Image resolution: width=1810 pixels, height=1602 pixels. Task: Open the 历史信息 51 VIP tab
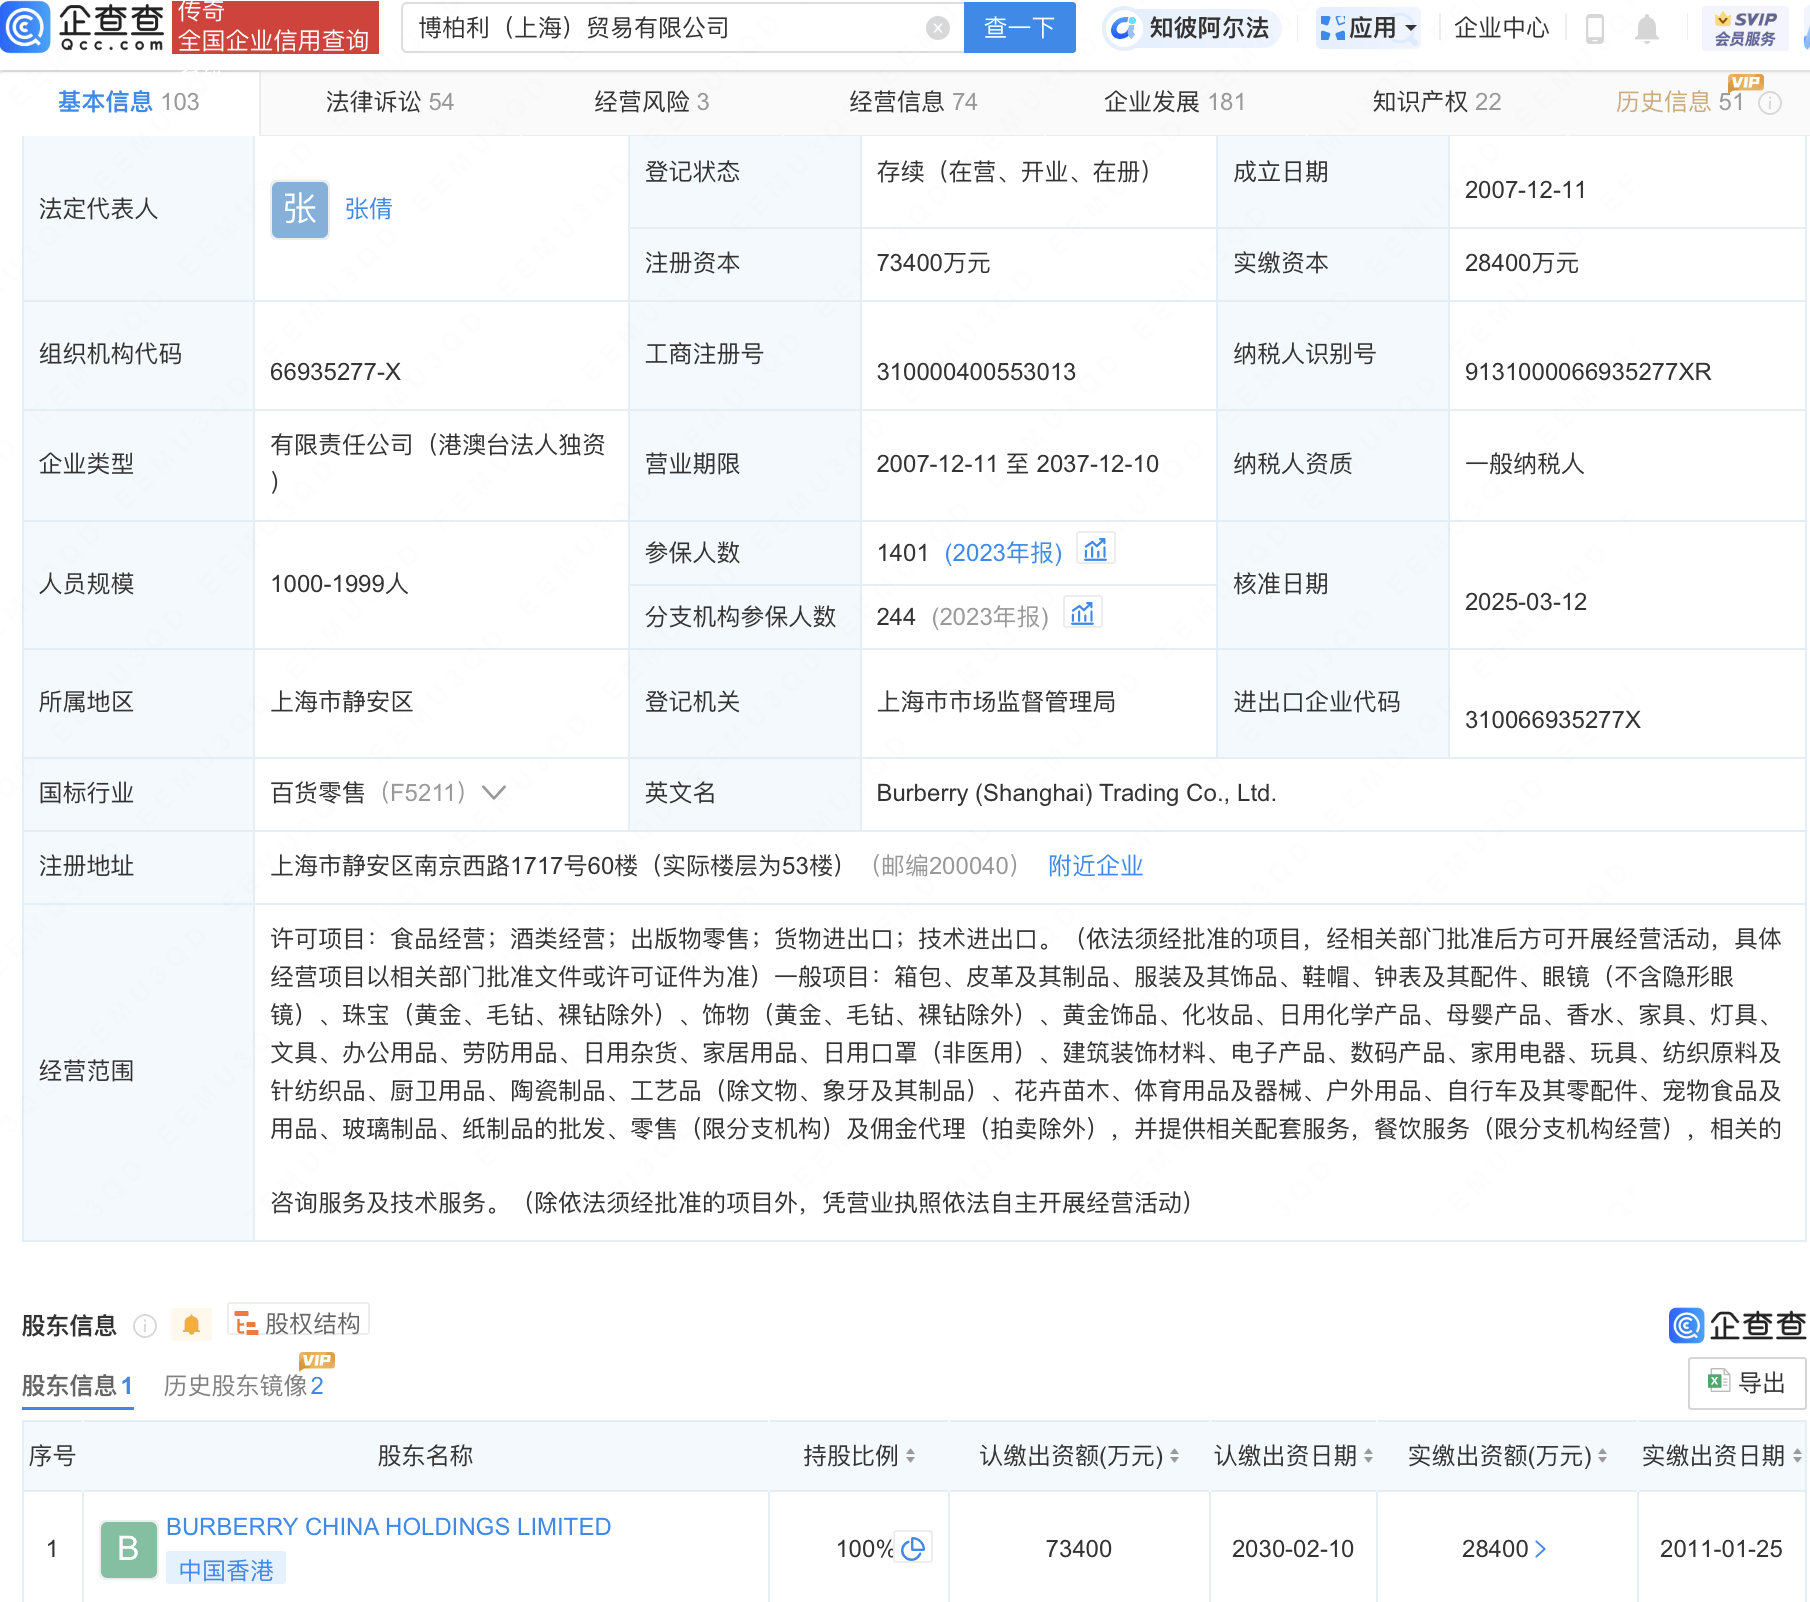pyautogui.click(x=1680, y=102)
